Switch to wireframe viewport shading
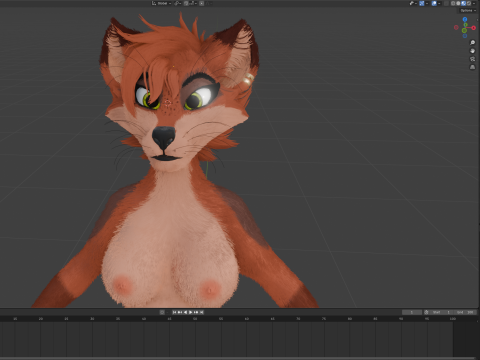Screen dimensions: 480x360 tap(453, 3)
